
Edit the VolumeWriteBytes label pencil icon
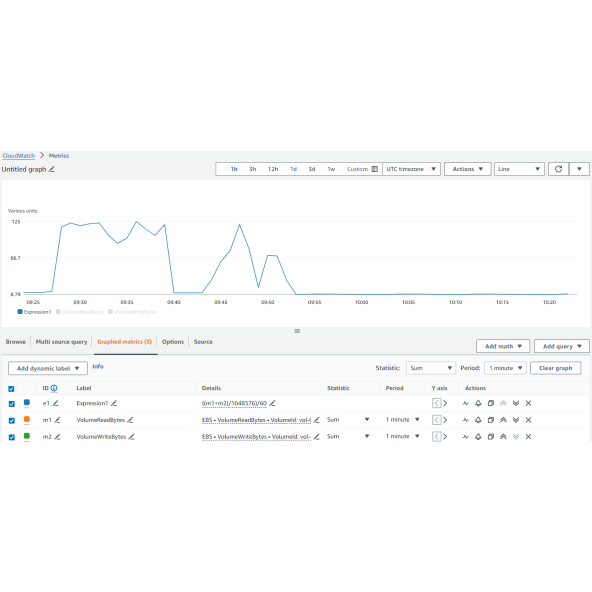click(131, 436)
